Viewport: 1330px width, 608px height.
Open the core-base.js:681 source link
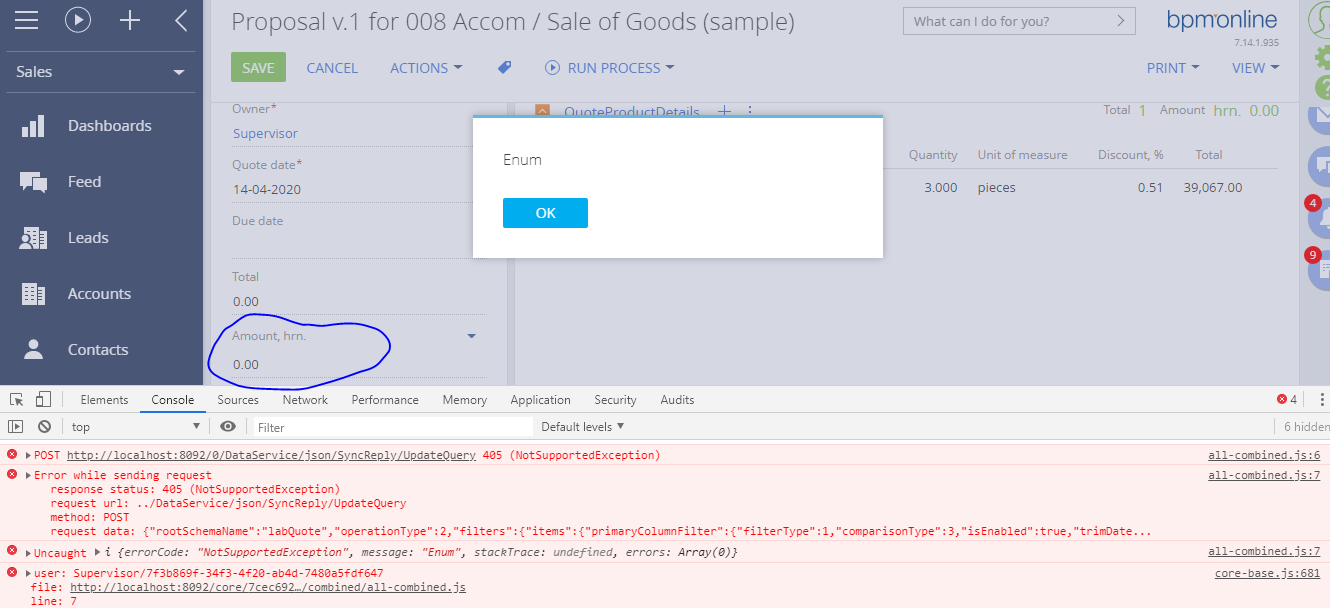[x=1268, y=573]
